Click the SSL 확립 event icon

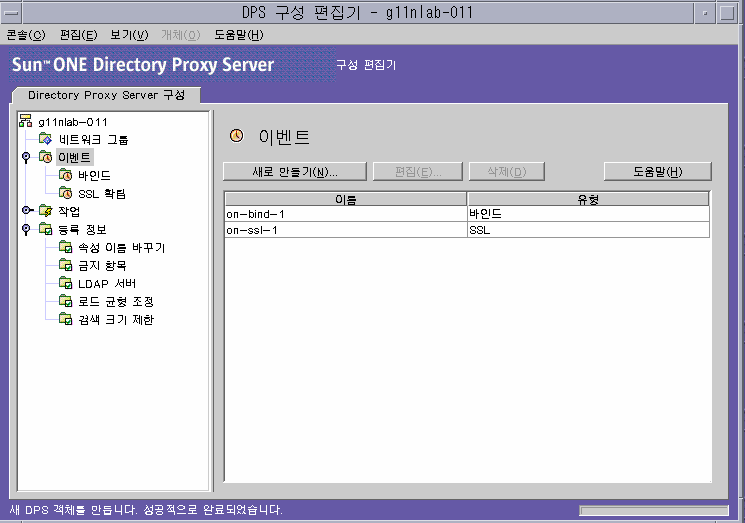65,193
